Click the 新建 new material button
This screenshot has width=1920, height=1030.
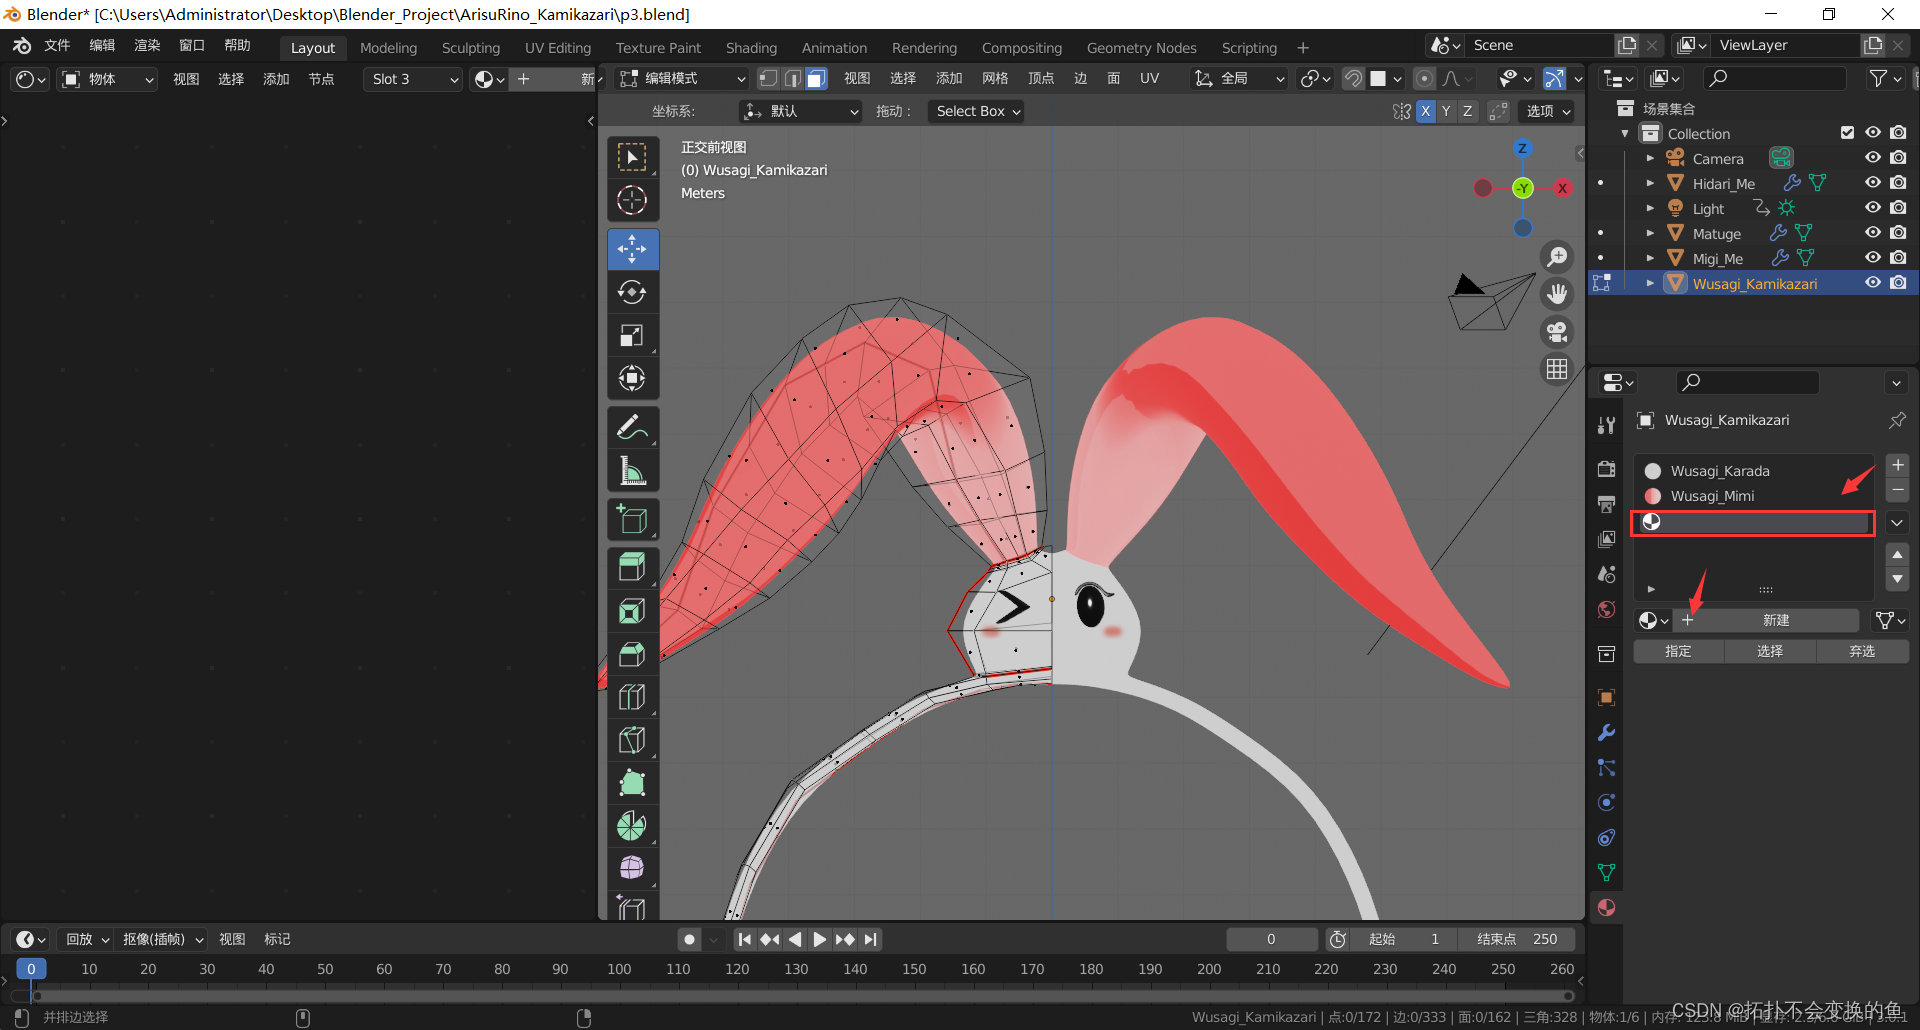click(x=1775, y=620)
